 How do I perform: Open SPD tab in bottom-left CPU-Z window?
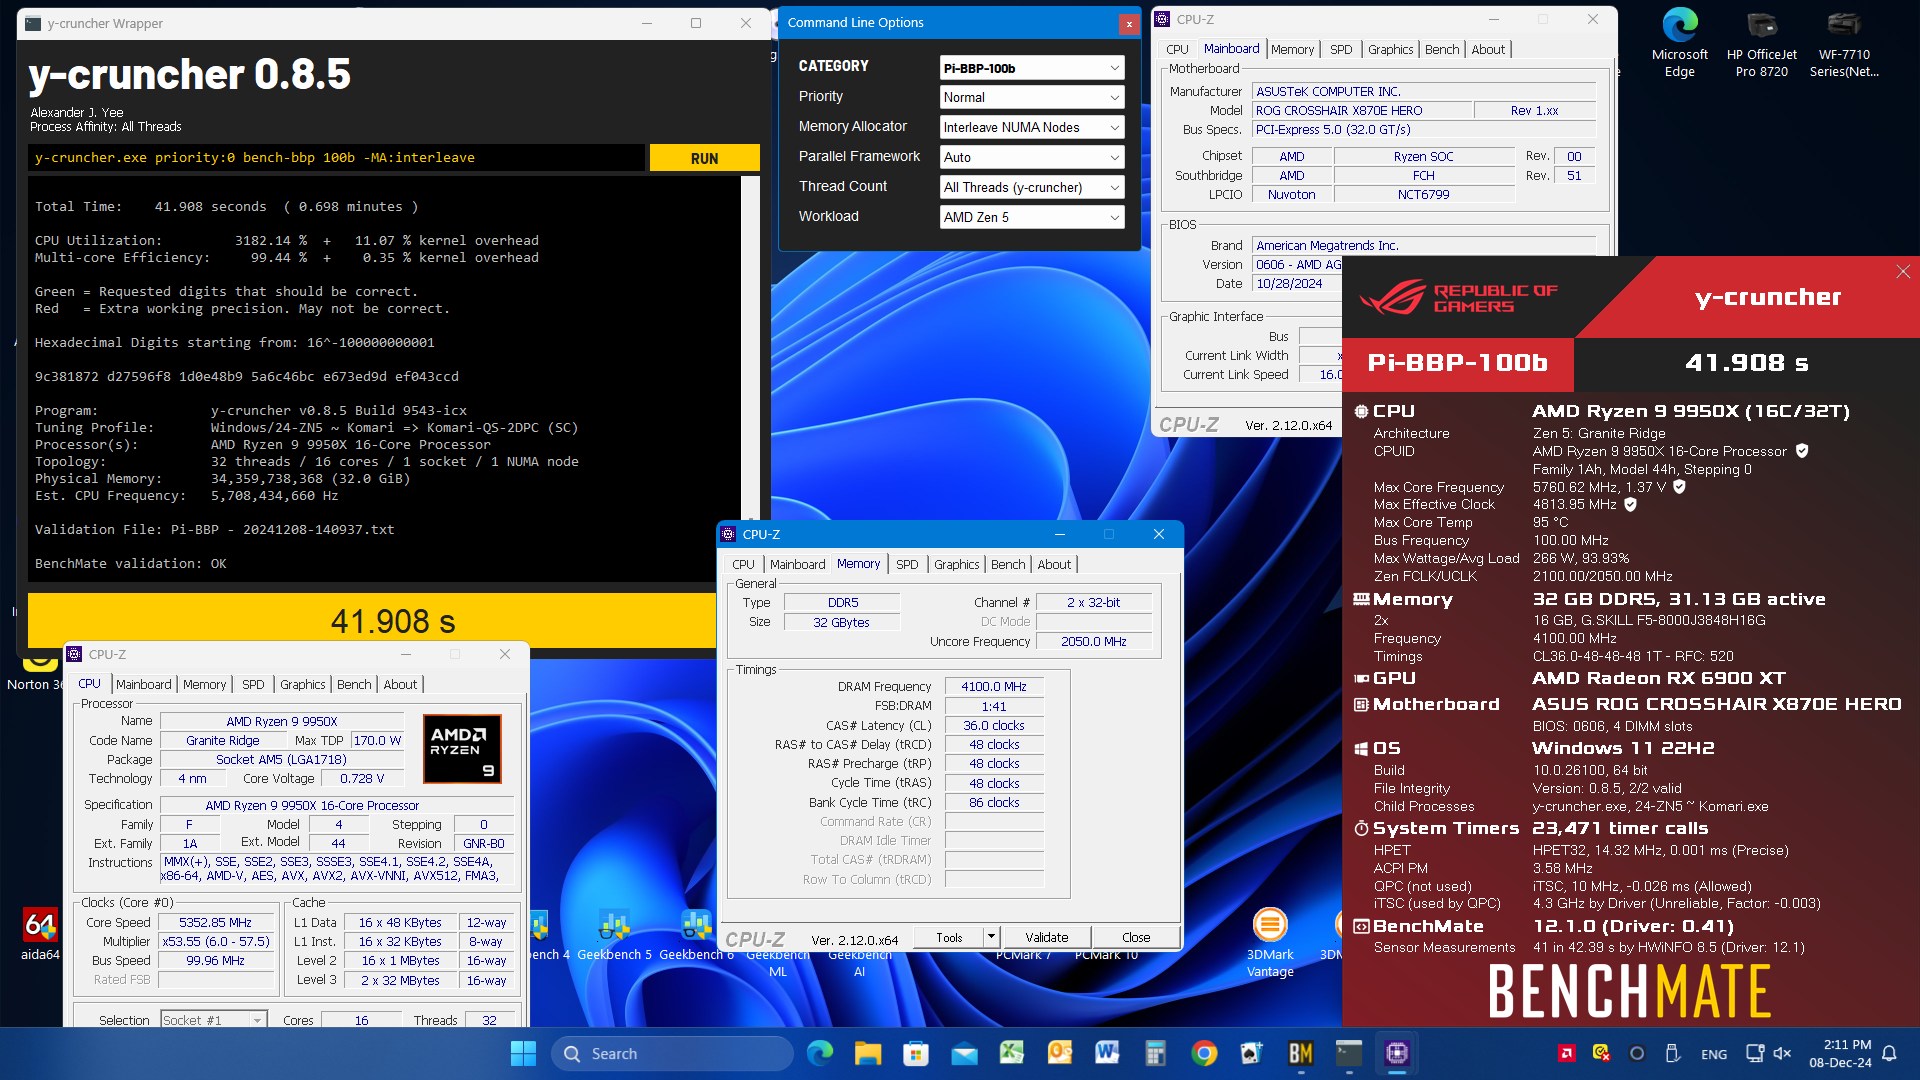tap(253, 684)
